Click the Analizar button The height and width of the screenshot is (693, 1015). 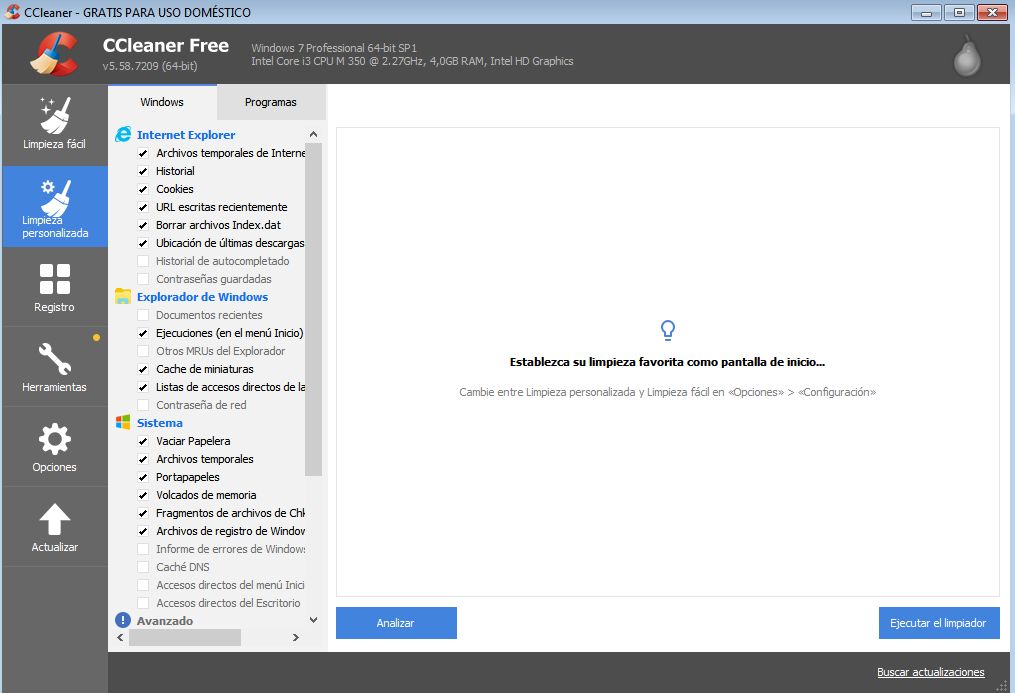coord(396,622)
